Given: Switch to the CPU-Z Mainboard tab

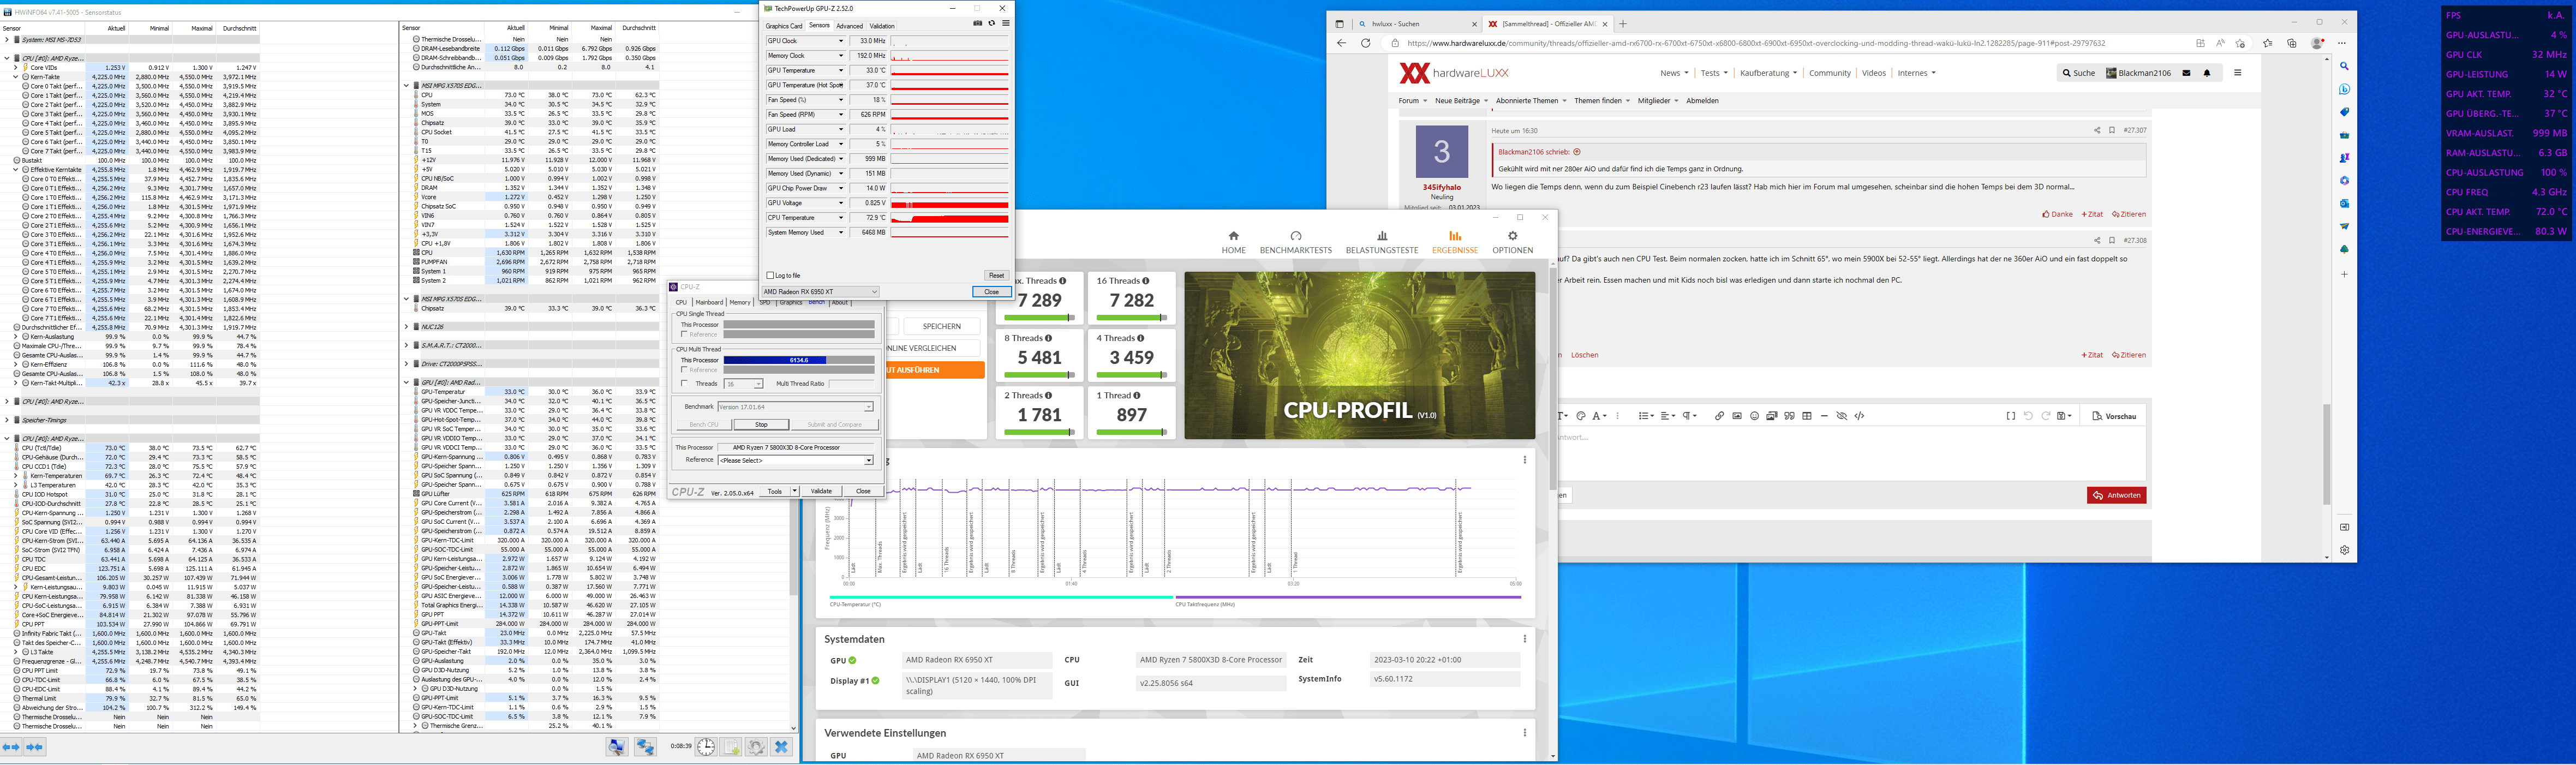Looking at the screenshot, I should pyautogui.click(x=709, y=302).
